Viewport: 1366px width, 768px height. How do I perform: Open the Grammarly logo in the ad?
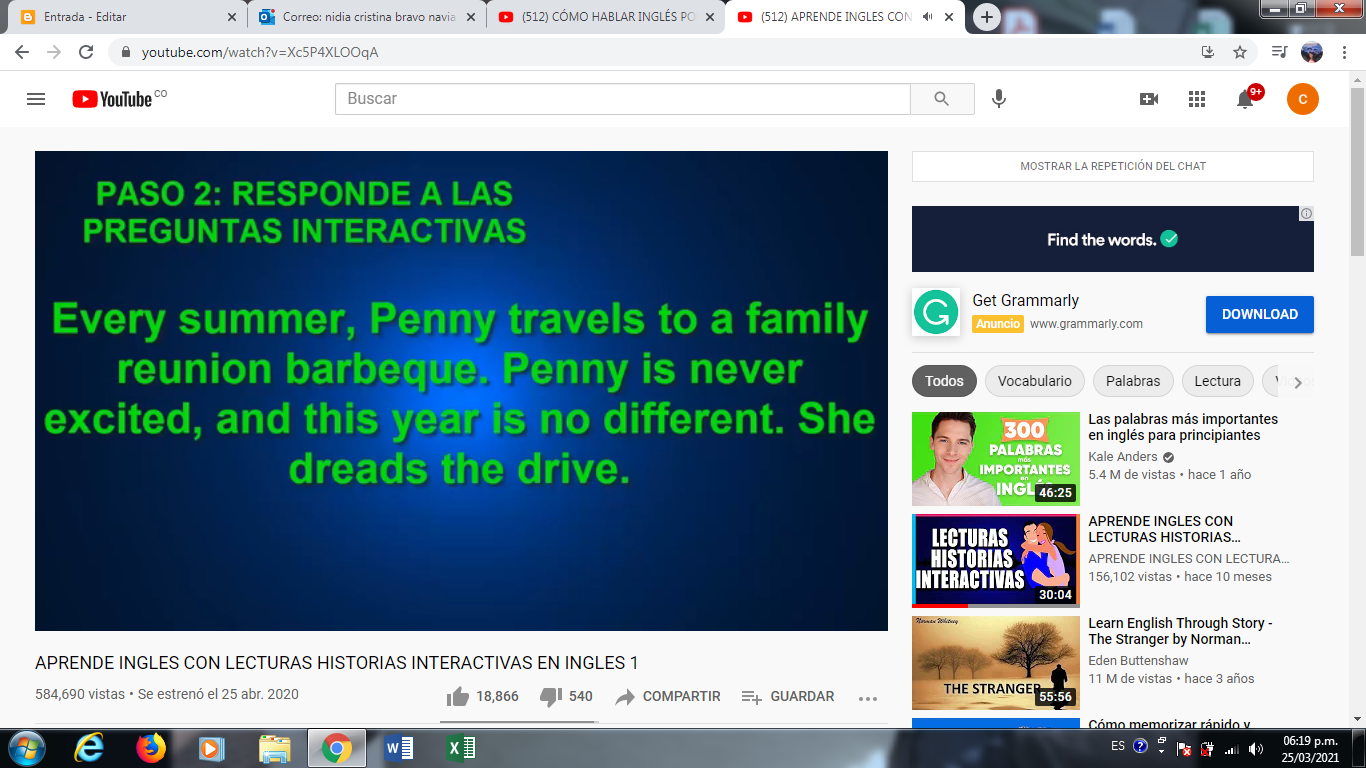point(936,312)
